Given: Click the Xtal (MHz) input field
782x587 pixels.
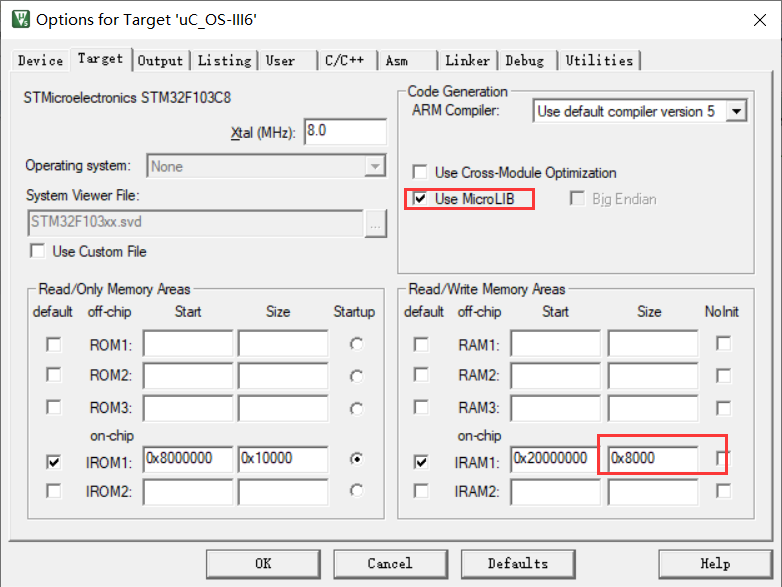Looking at the screenshot, I should [345, 132].
